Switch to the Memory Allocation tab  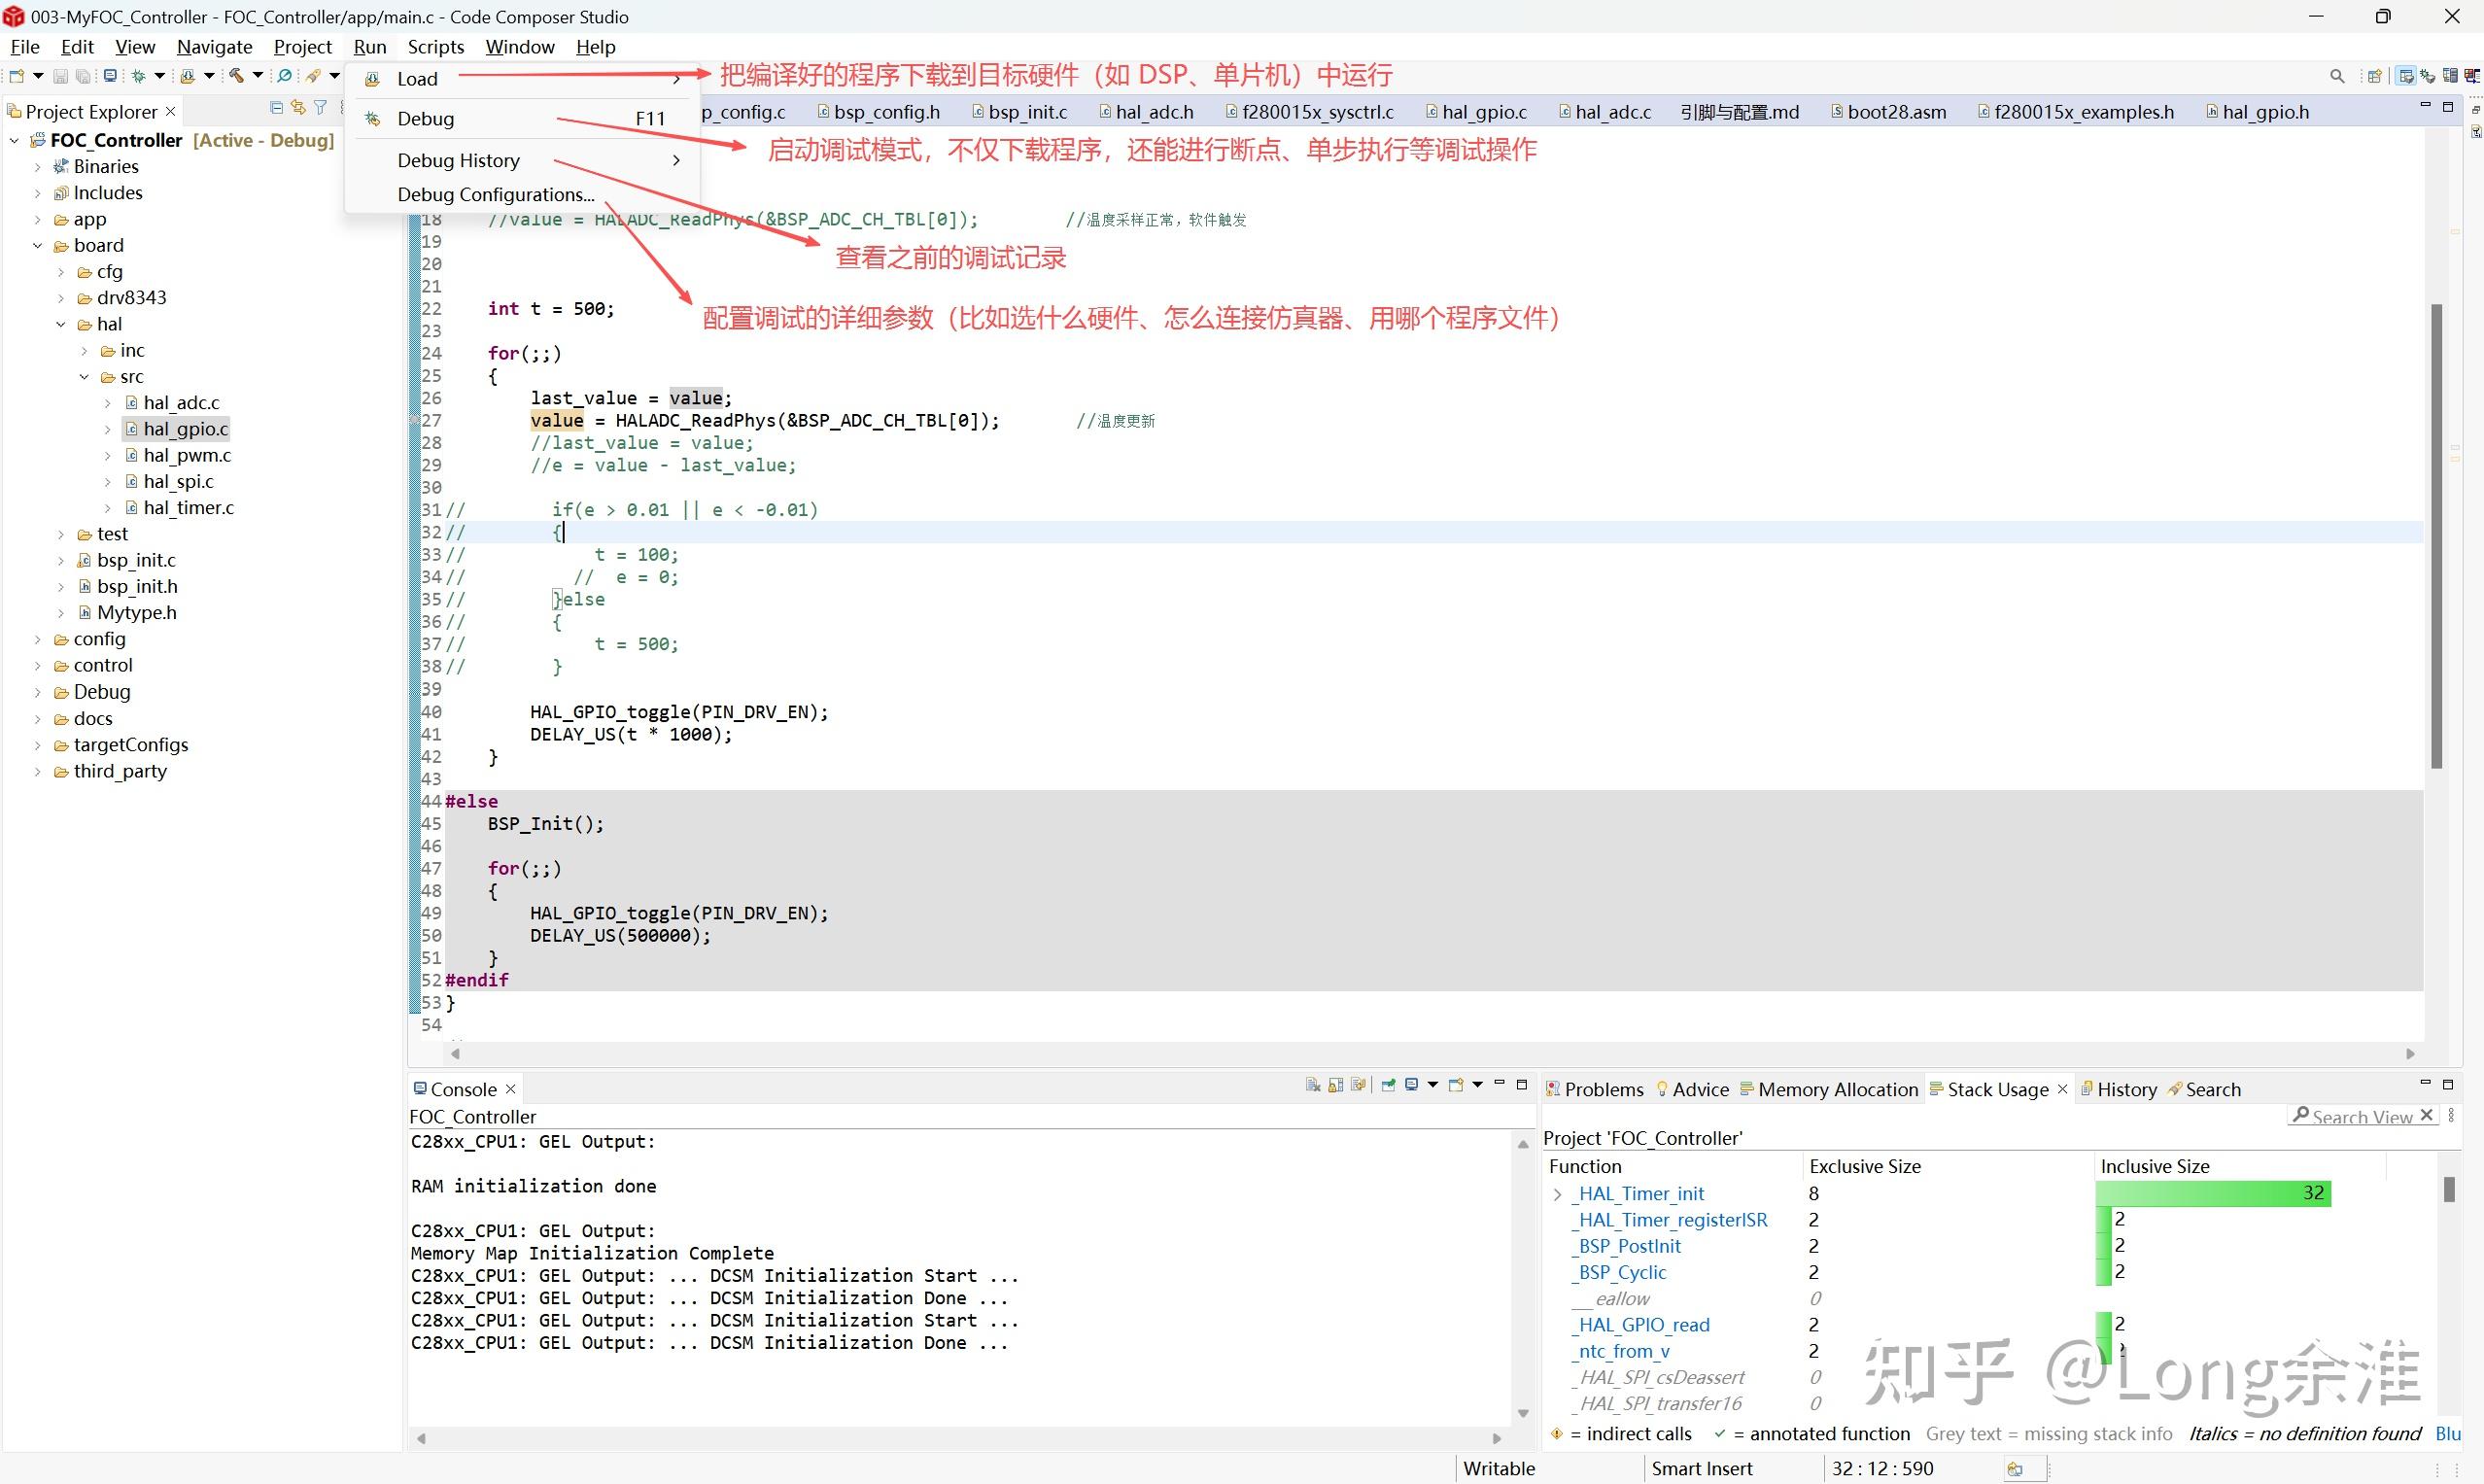point(1829,1090)
